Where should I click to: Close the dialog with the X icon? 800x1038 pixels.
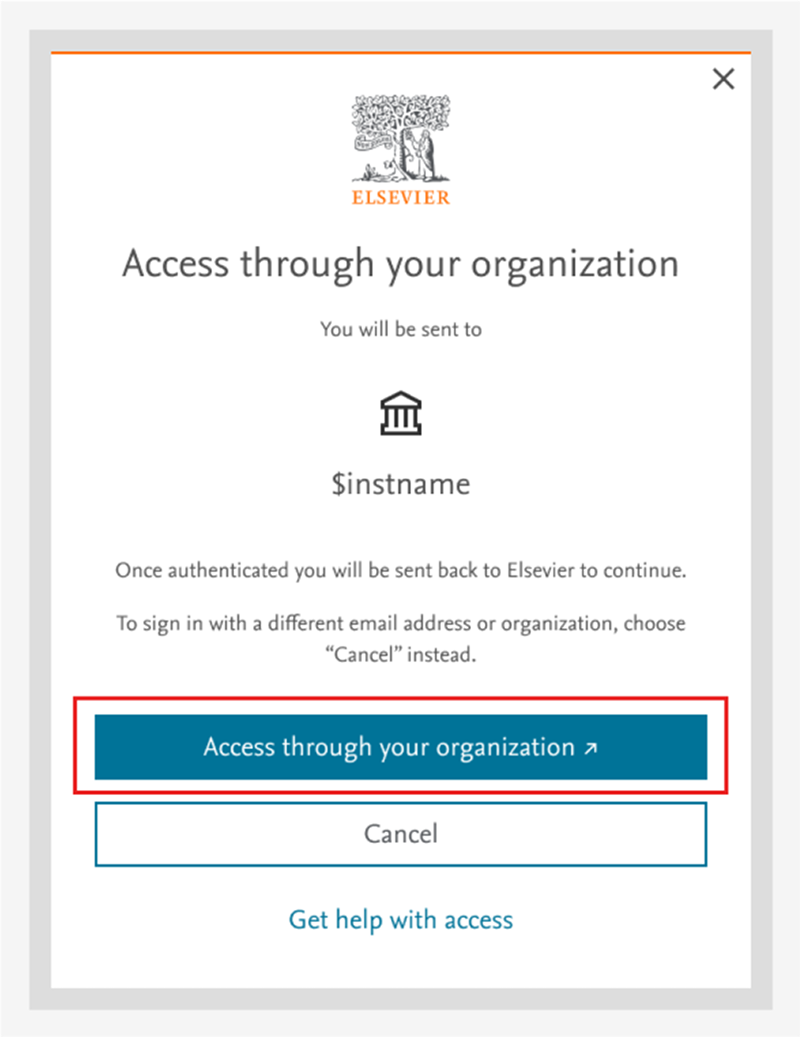tap(723, 80)
